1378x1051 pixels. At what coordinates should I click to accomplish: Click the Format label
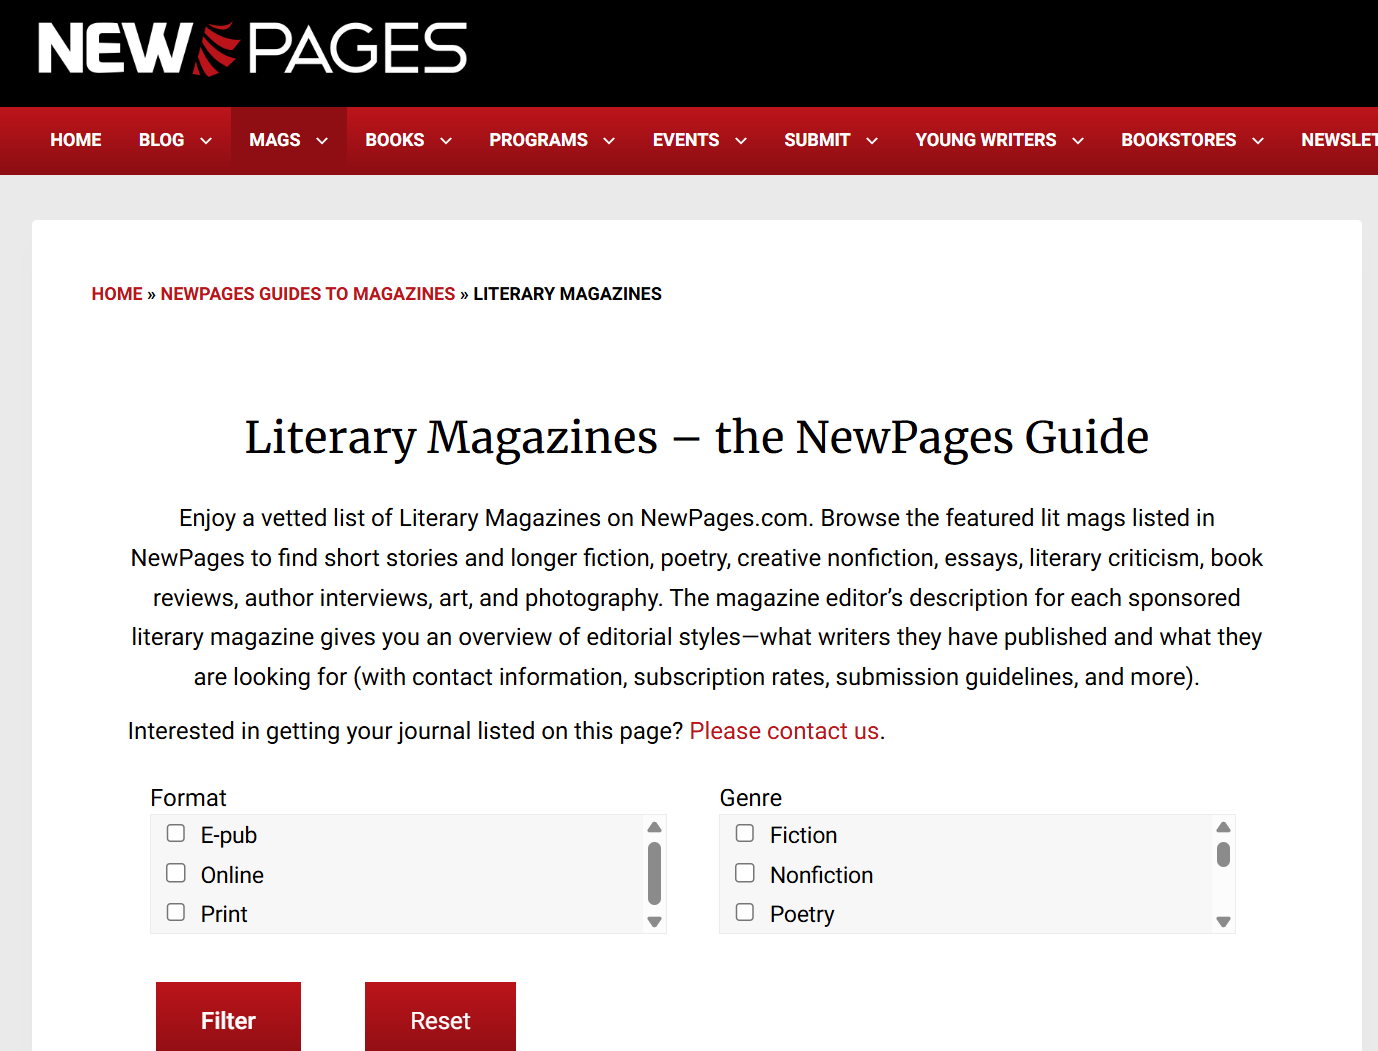tap(188, 798)
